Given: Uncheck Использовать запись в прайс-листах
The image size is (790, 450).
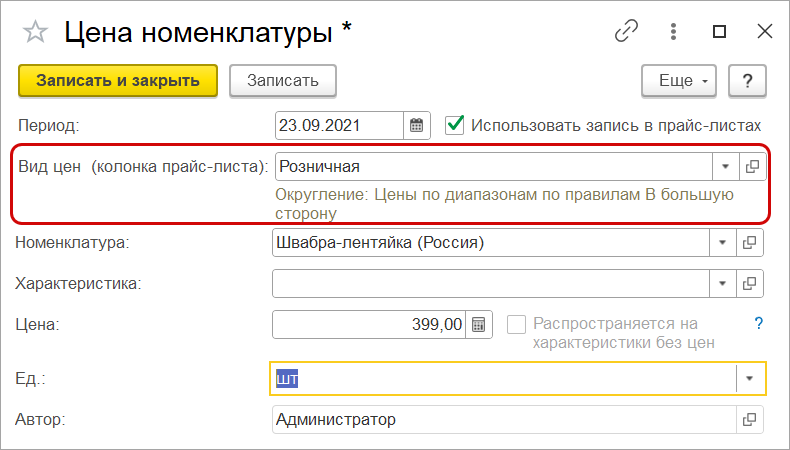Looking at the screenshot, I should click(x=456, y=125).
